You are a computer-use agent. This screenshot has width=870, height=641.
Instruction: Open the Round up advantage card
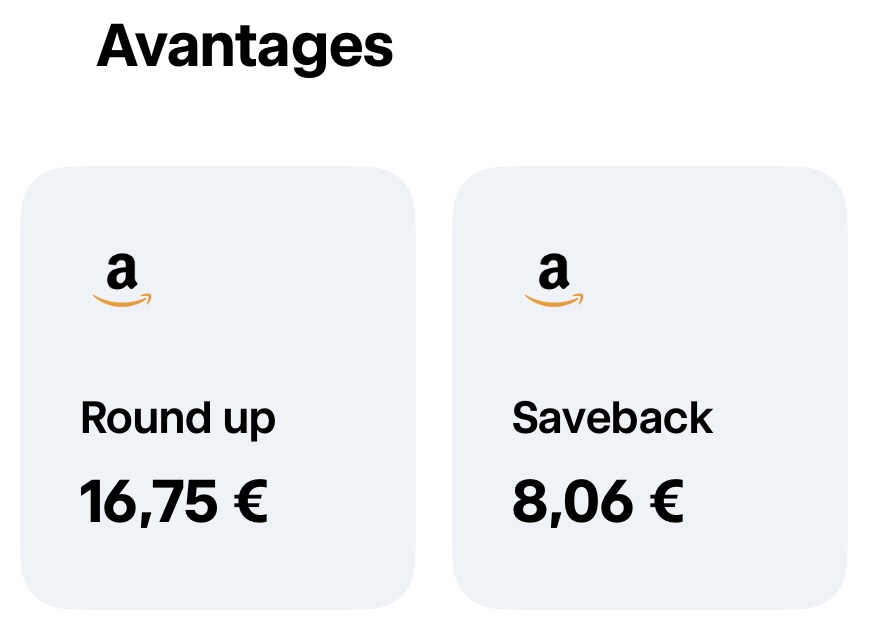tap(218, 387)
